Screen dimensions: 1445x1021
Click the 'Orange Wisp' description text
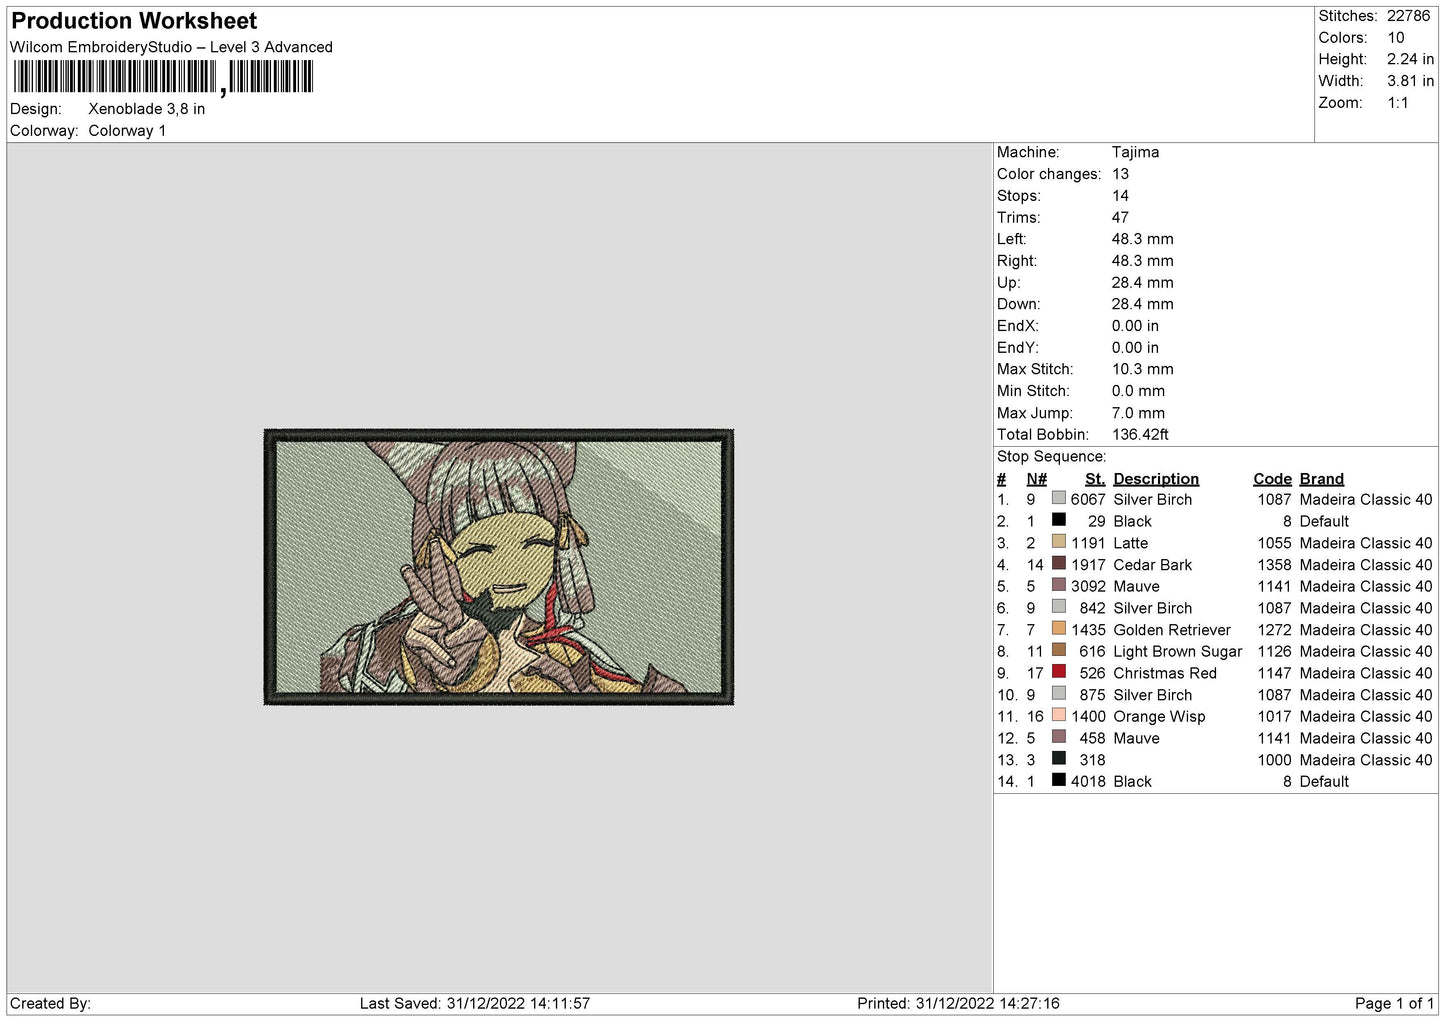pos(1159,717)
